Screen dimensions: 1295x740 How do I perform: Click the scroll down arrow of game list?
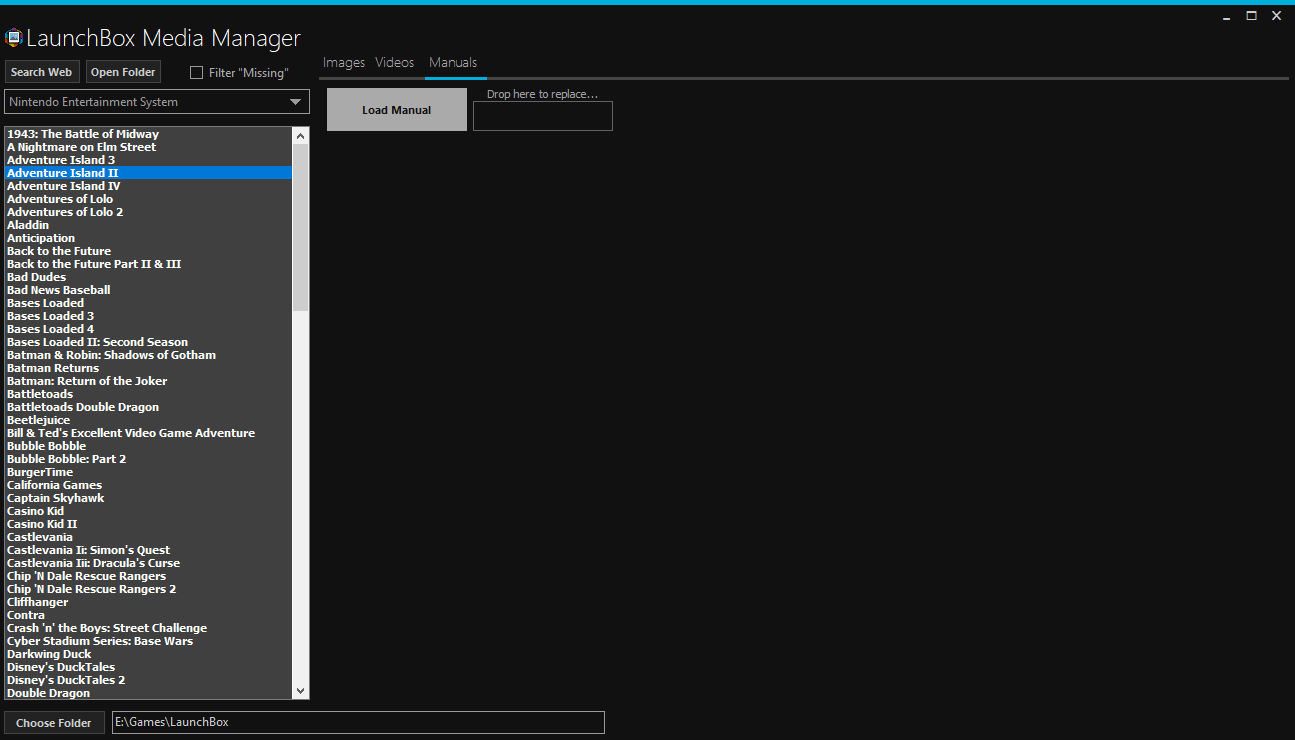point(301,691)
